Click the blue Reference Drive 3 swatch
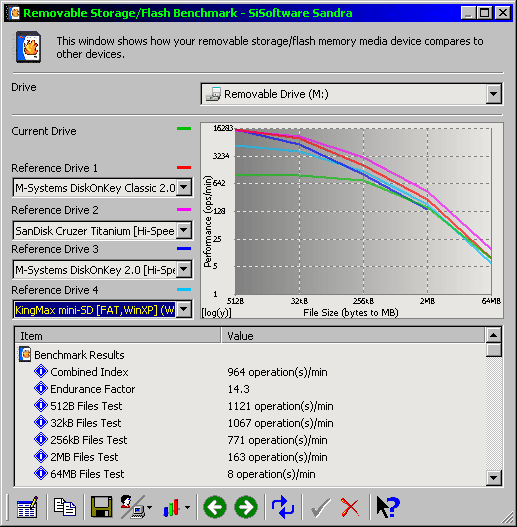 184,249
